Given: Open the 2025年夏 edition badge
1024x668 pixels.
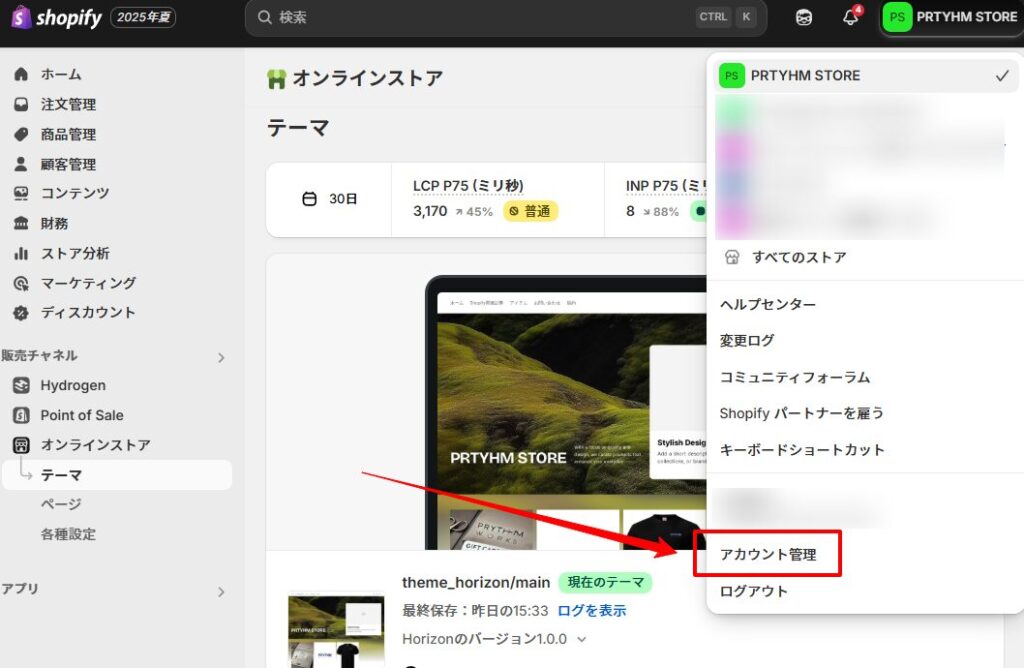Looking at the screenshot, I should coord(143,17).
